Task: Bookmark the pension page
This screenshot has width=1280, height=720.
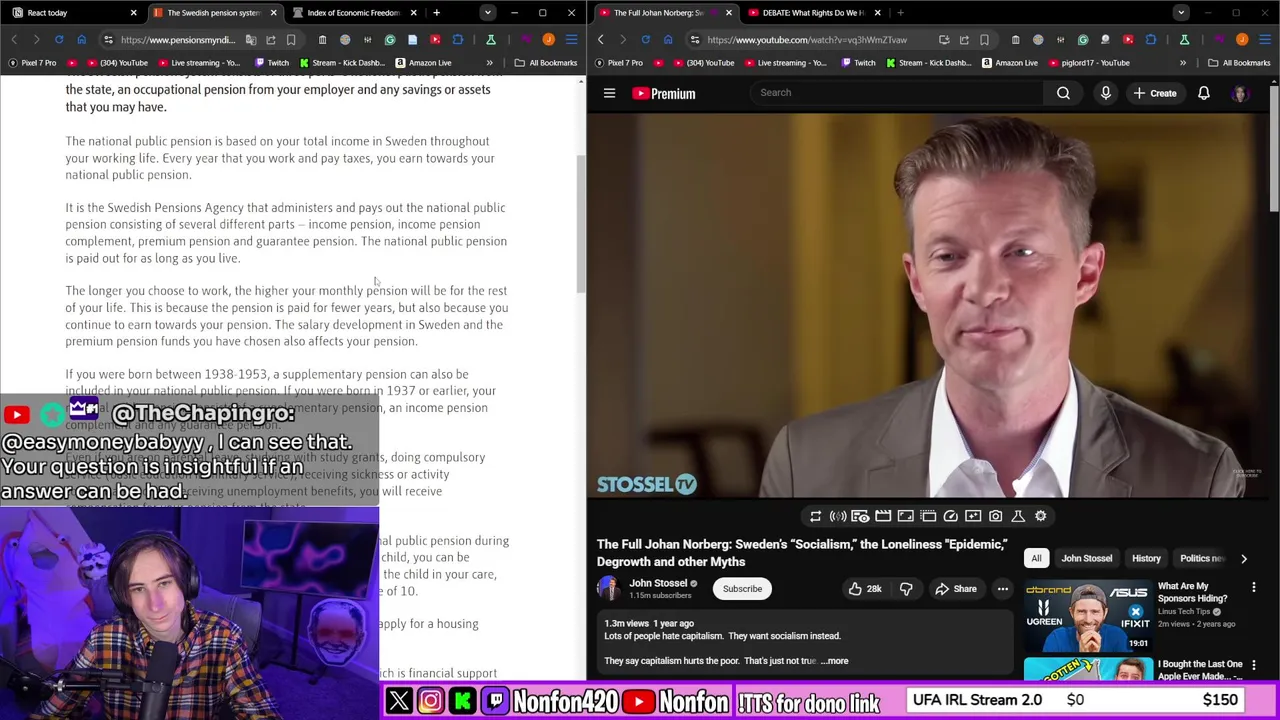Action: (x=291, y=40)
